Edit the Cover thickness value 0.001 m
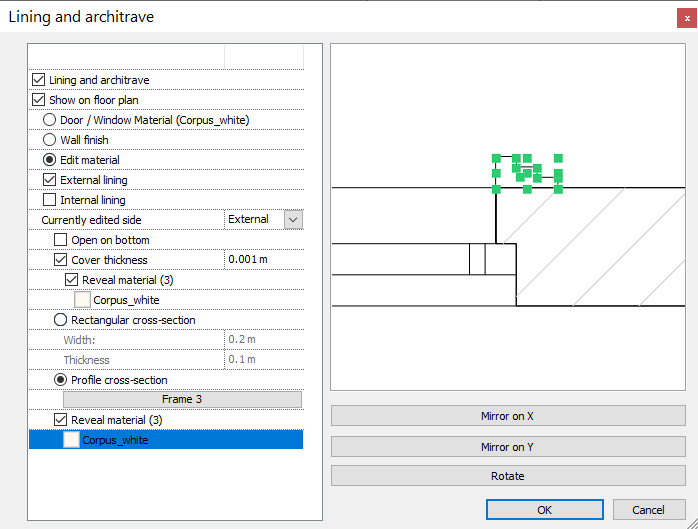This screenshot has width=698, height=529. click(264, 260)
